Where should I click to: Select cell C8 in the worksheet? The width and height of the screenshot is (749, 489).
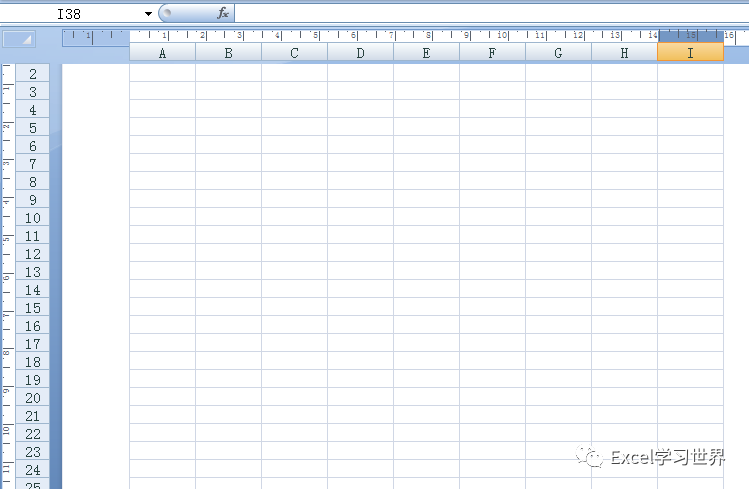click(x=294, y=182)
